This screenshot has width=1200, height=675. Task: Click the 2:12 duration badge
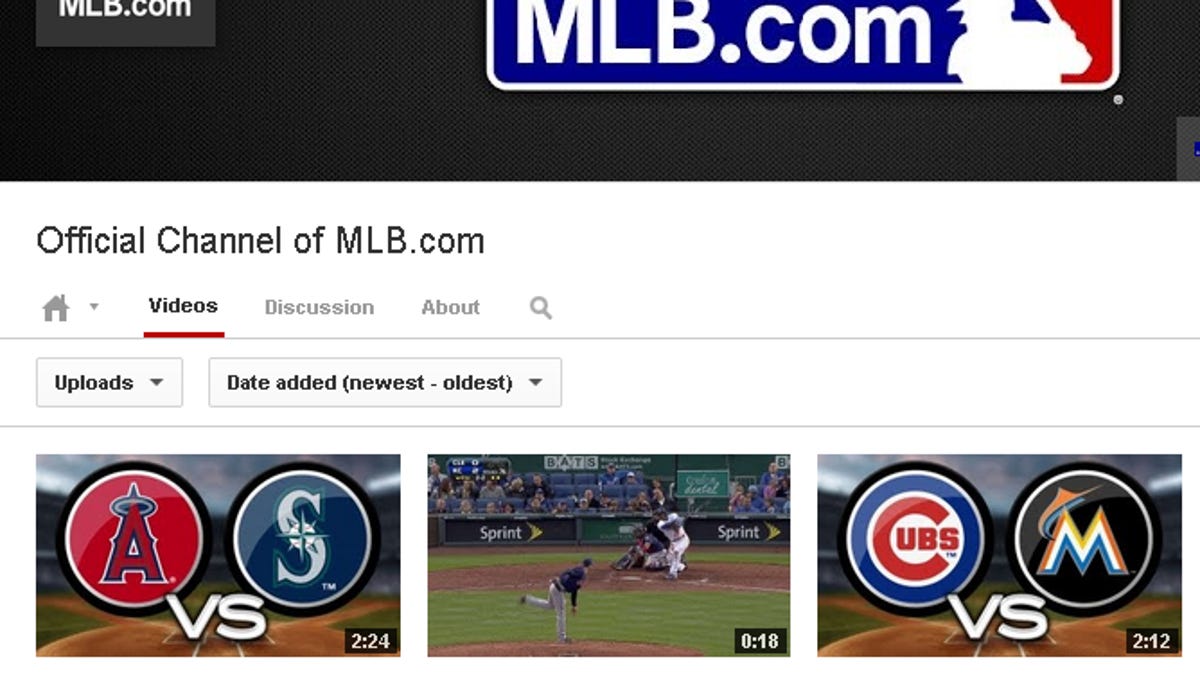tap(1151, 640)
